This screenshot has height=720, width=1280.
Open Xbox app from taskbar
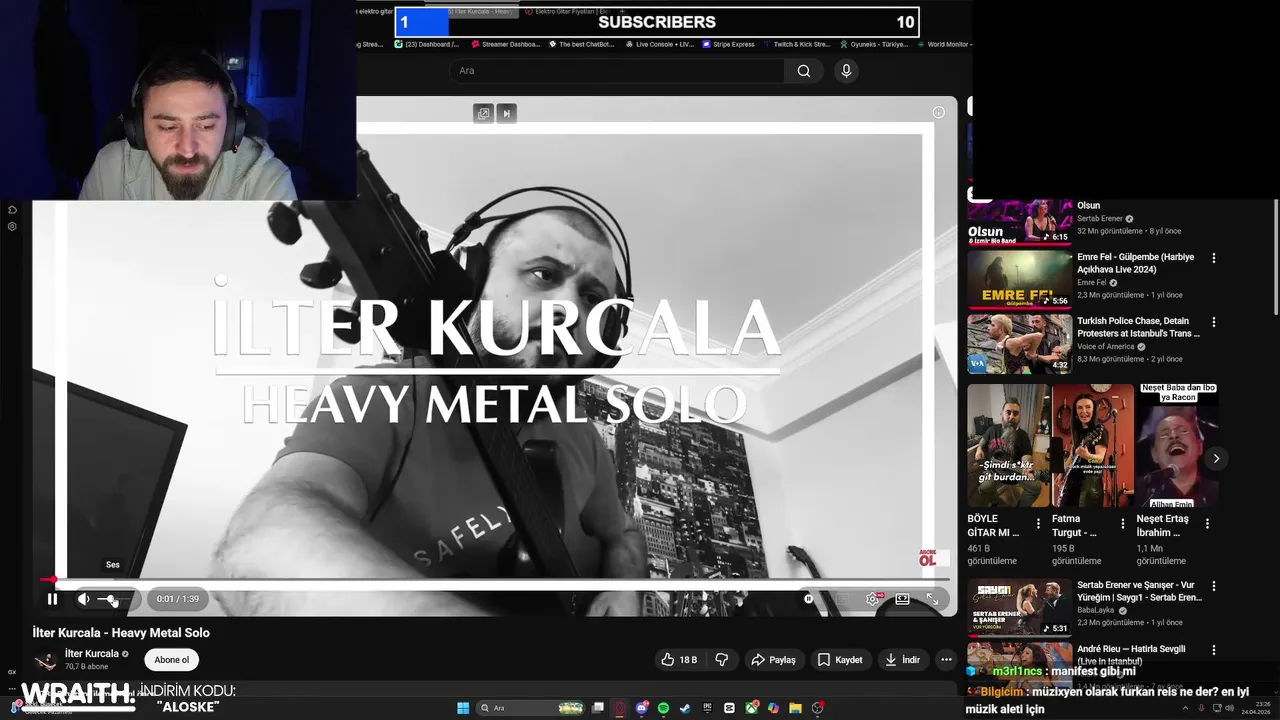click(751, 708)
